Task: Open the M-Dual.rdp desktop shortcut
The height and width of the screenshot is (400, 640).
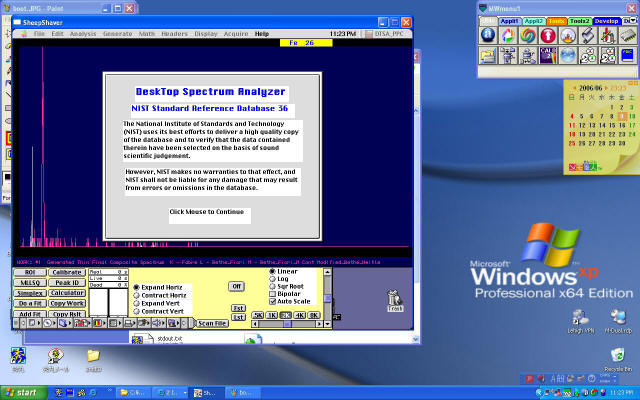Action: pyautogui.click(x=618, y=321)
